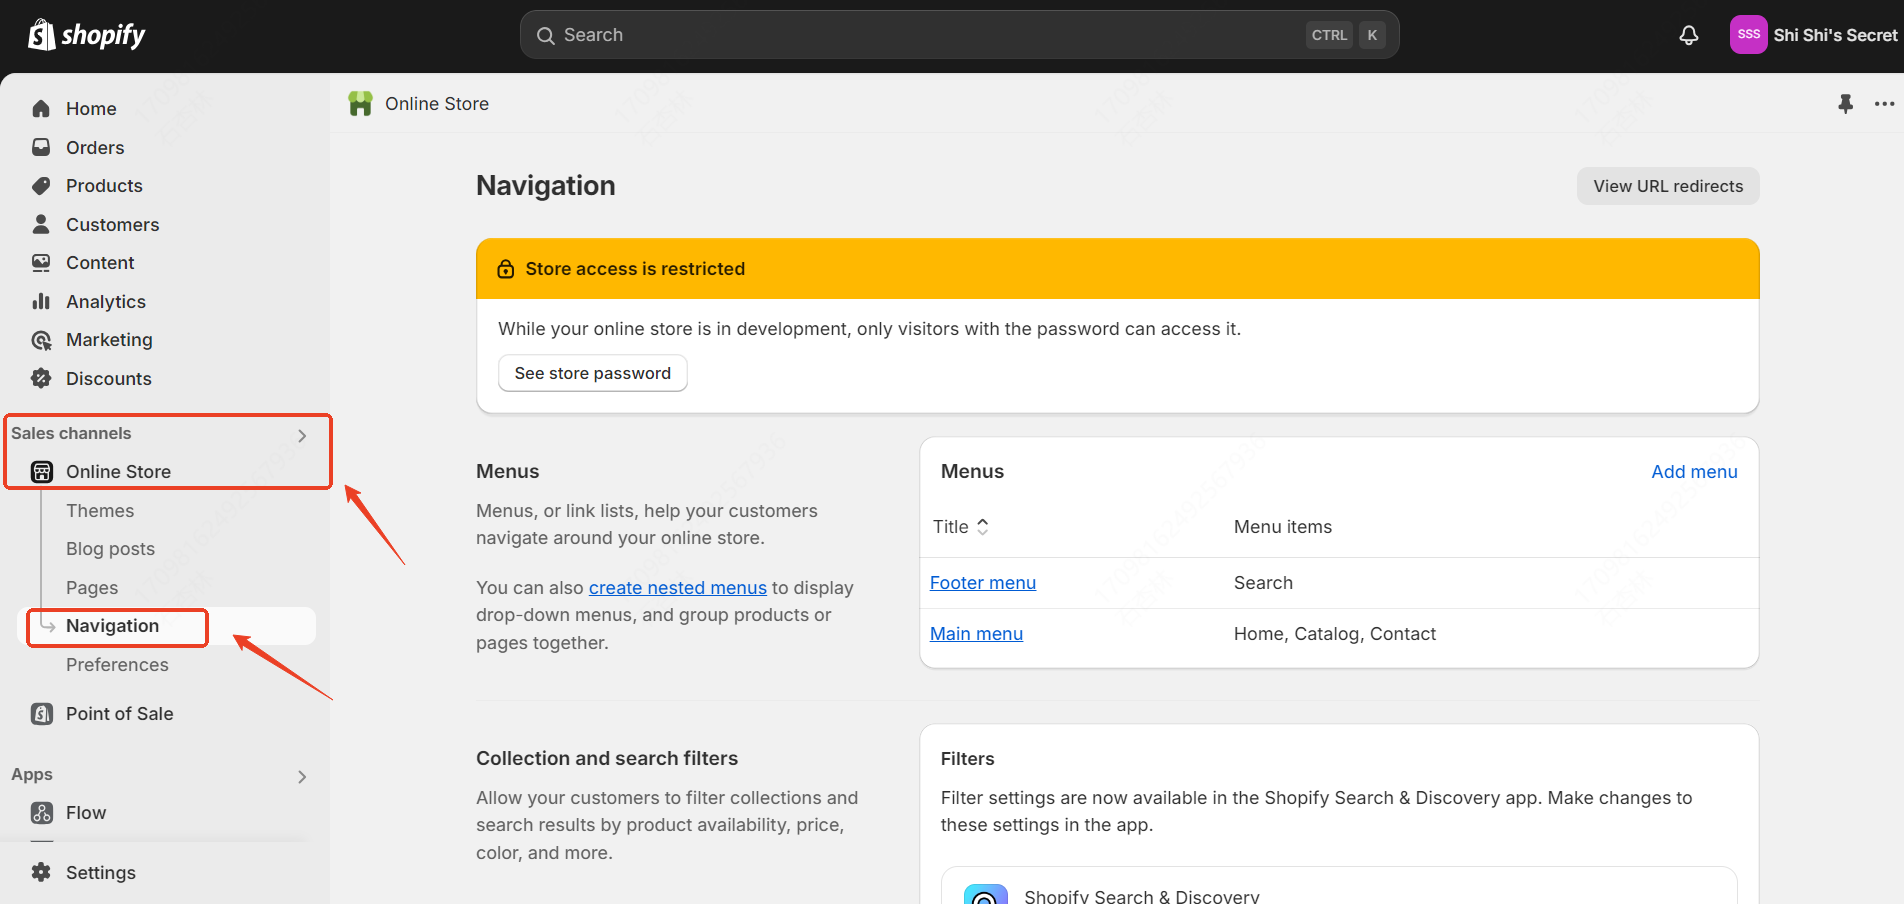The width and height of the screenshot is (1904, 904).
Task: Open the three-dot more actions menu
Action: coord(1884,104)
